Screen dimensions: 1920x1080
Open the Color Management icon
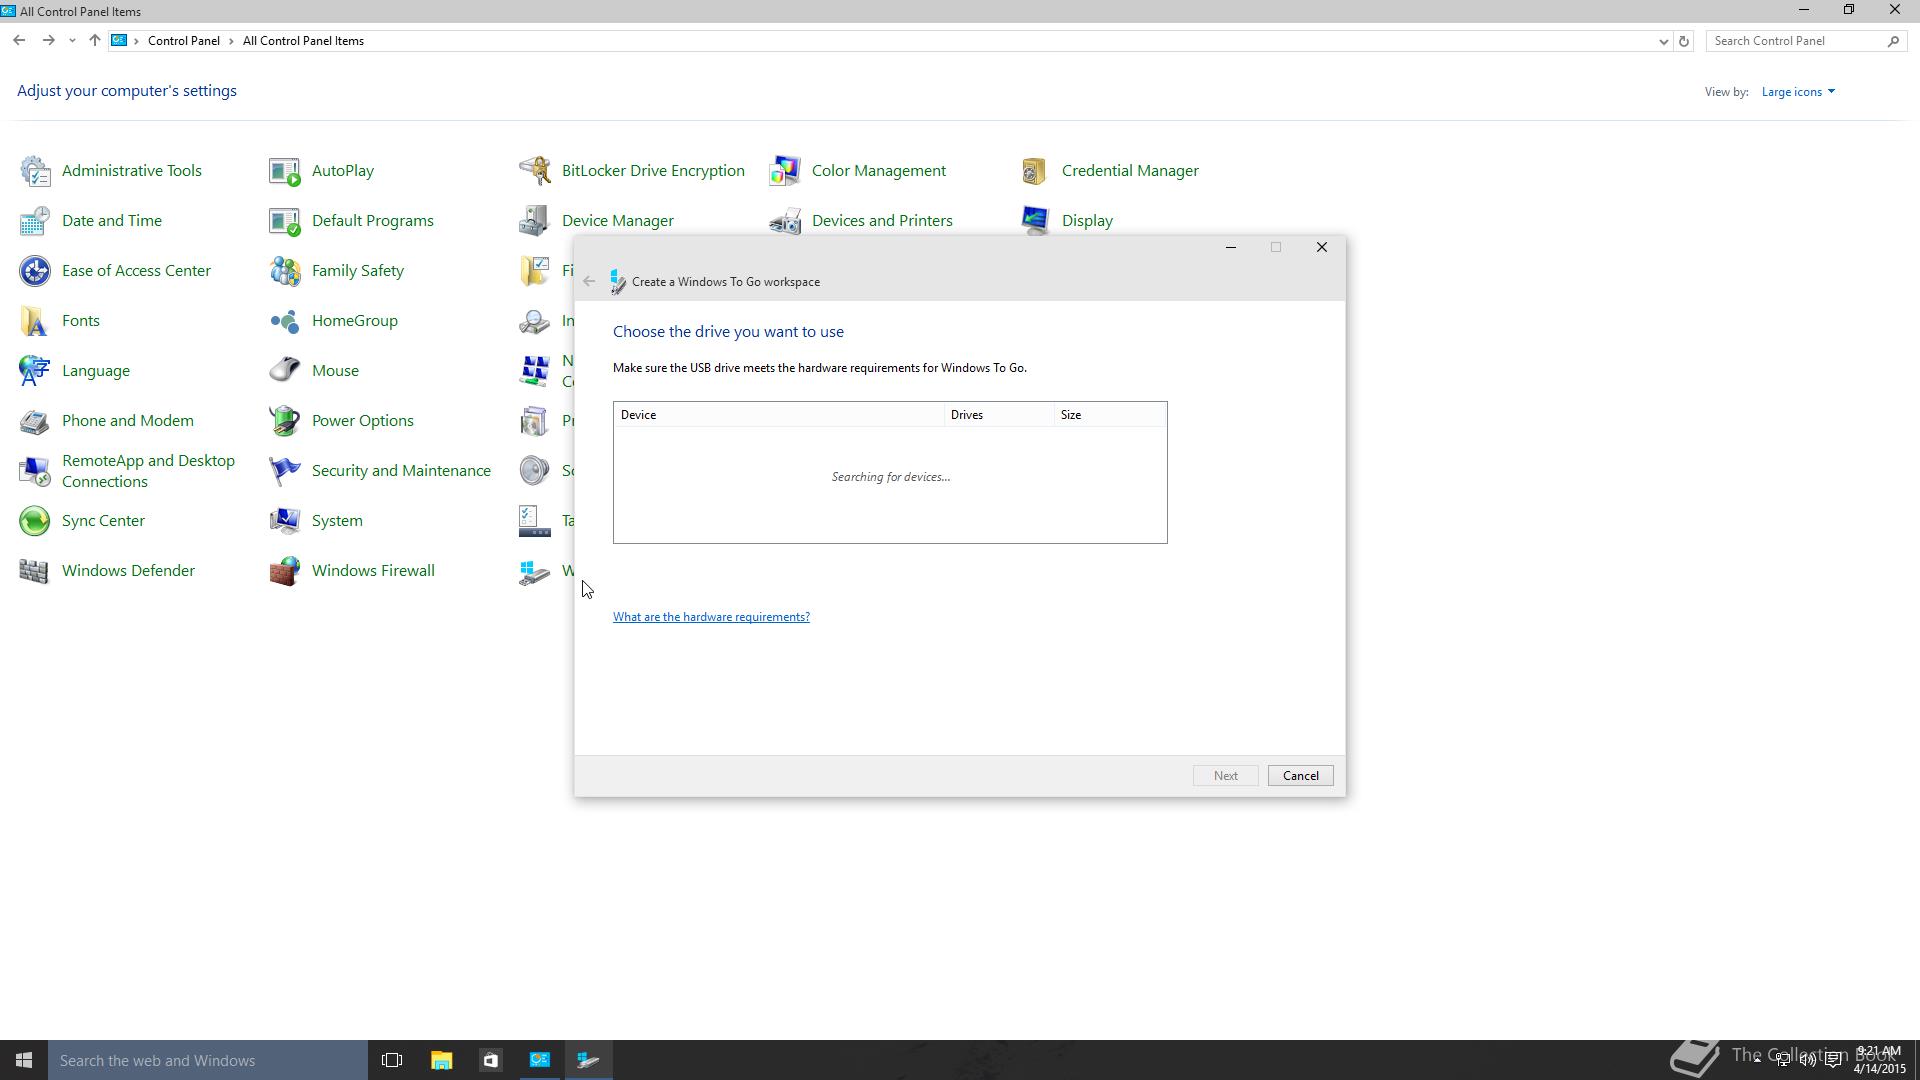(x=785, y=171)
